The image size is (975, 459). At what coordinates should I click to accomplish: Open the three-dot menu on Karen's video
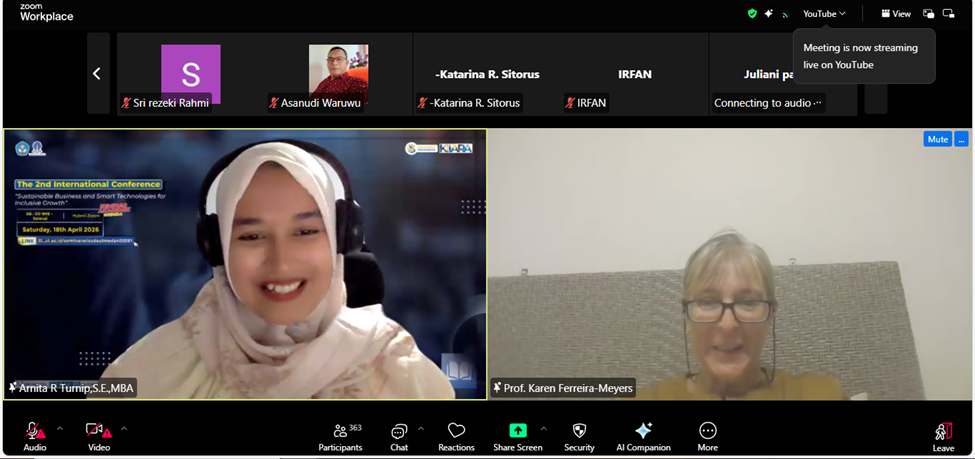(x=961, y=139)
